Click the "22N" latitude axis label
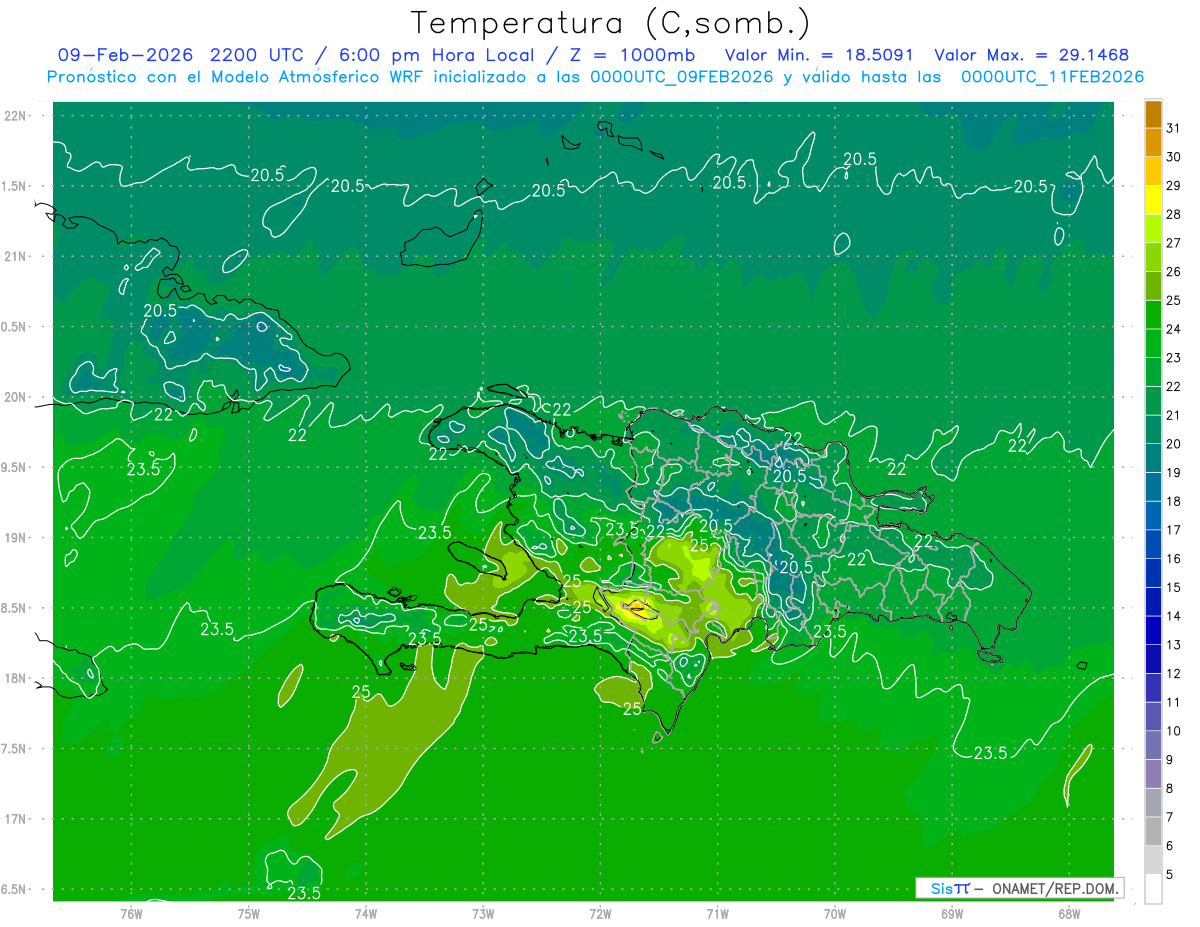This screenshot has width=1200, height=927. [17, 116]
